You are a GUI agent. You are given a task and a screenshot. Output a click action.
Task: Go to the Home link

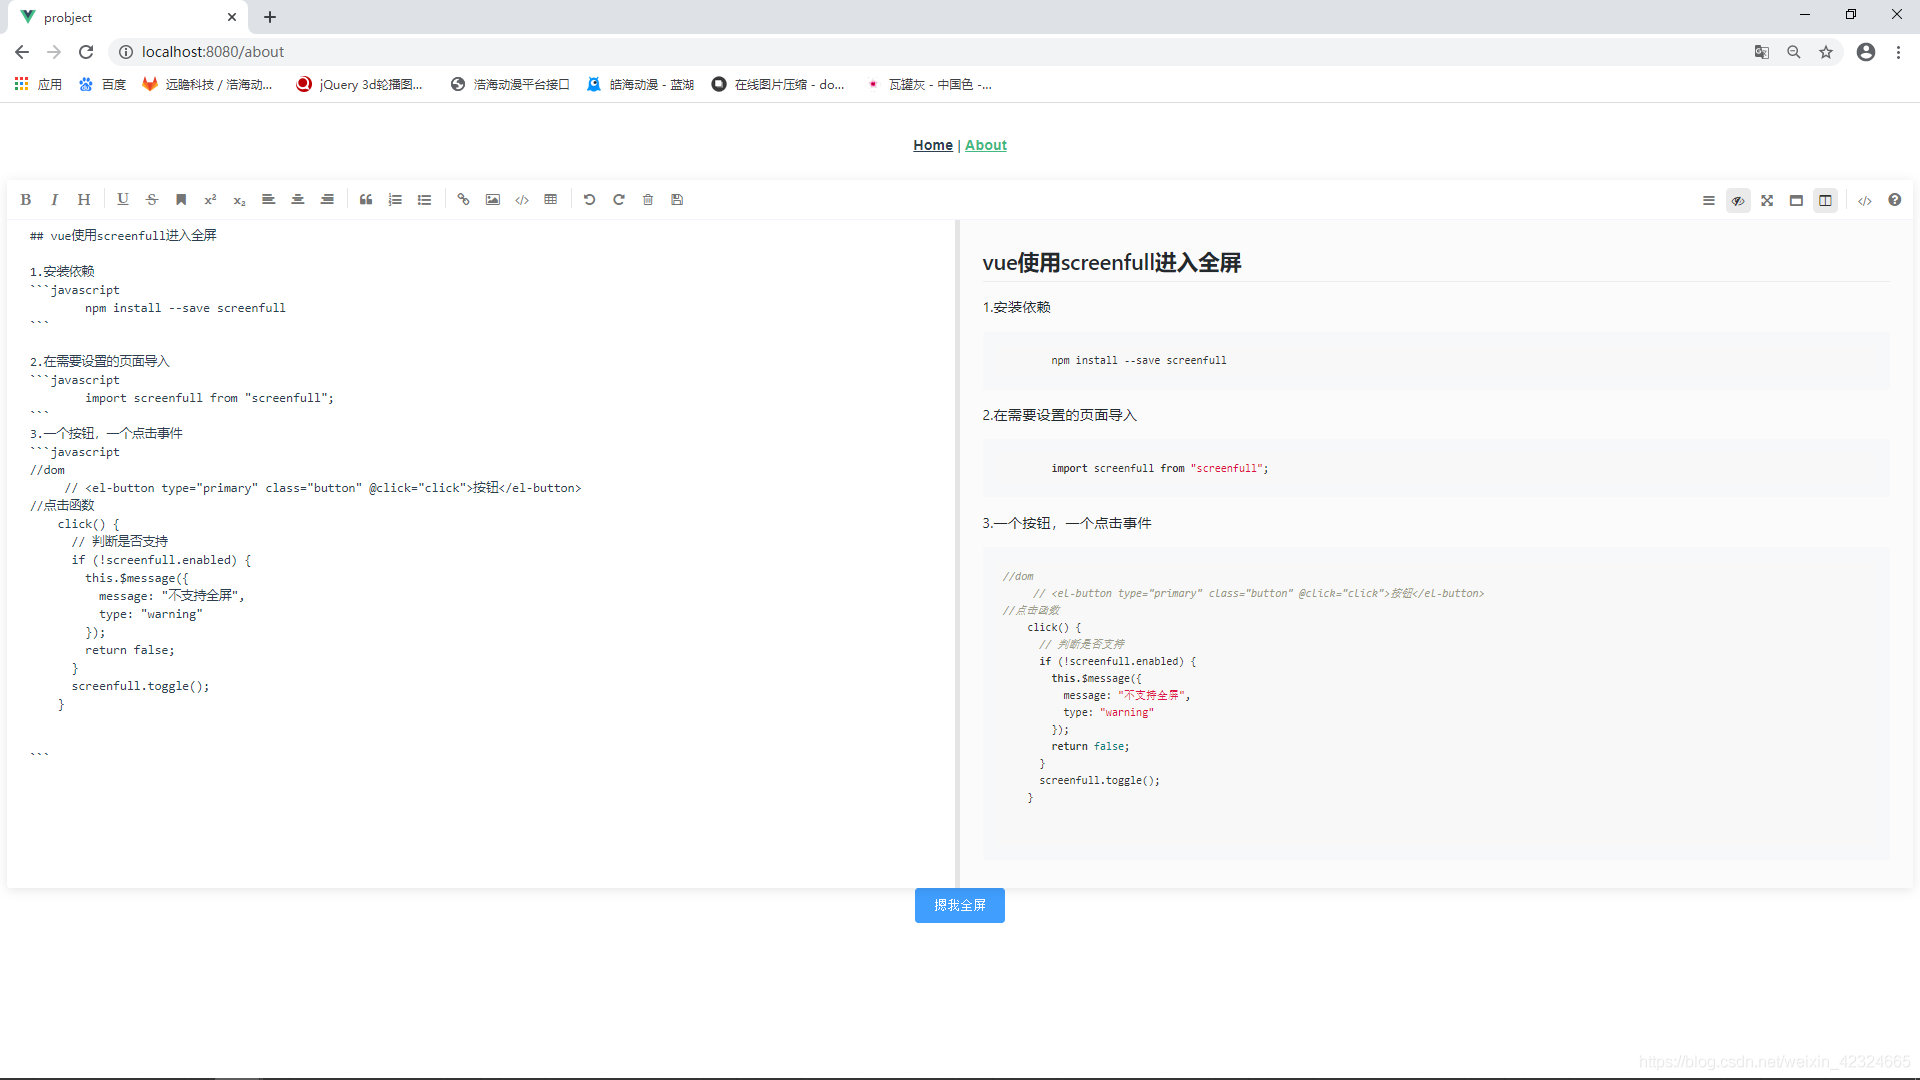[x=933, y=145]
